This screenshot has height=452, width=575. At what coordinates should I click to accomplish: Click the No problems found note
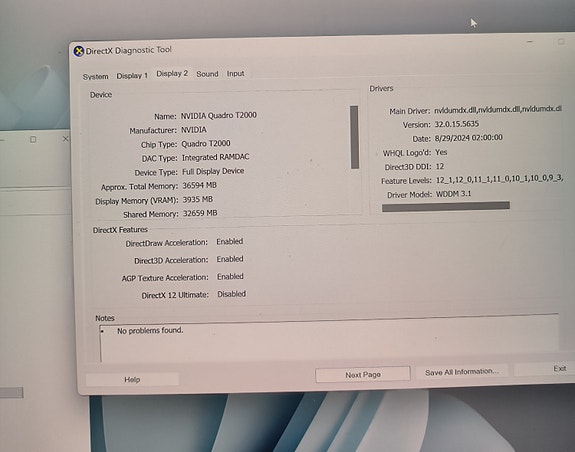click(x=150, y=331)
